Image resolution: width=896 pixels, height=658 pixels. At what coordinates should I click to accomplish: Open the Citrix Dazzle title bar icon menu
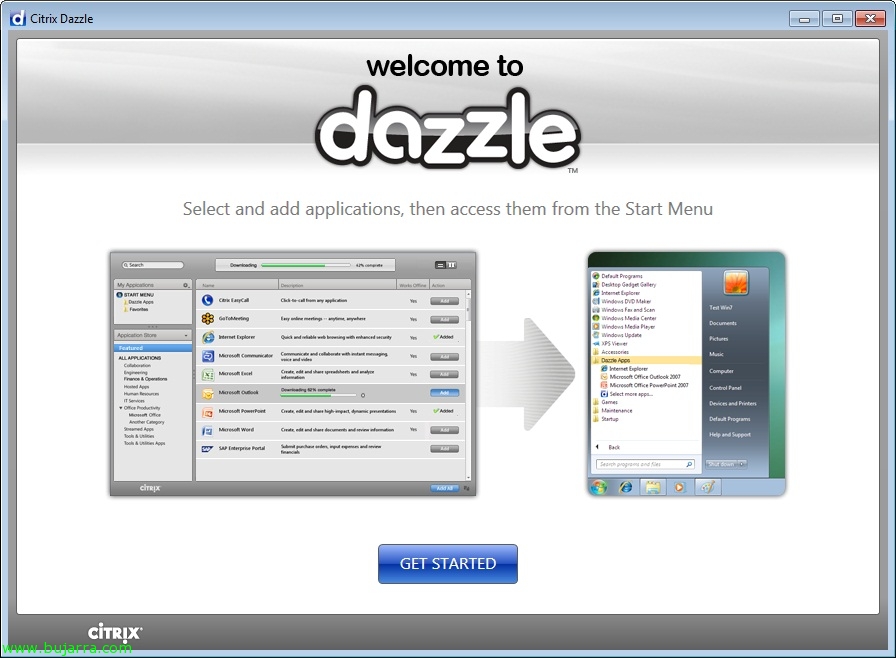point(18,18)
